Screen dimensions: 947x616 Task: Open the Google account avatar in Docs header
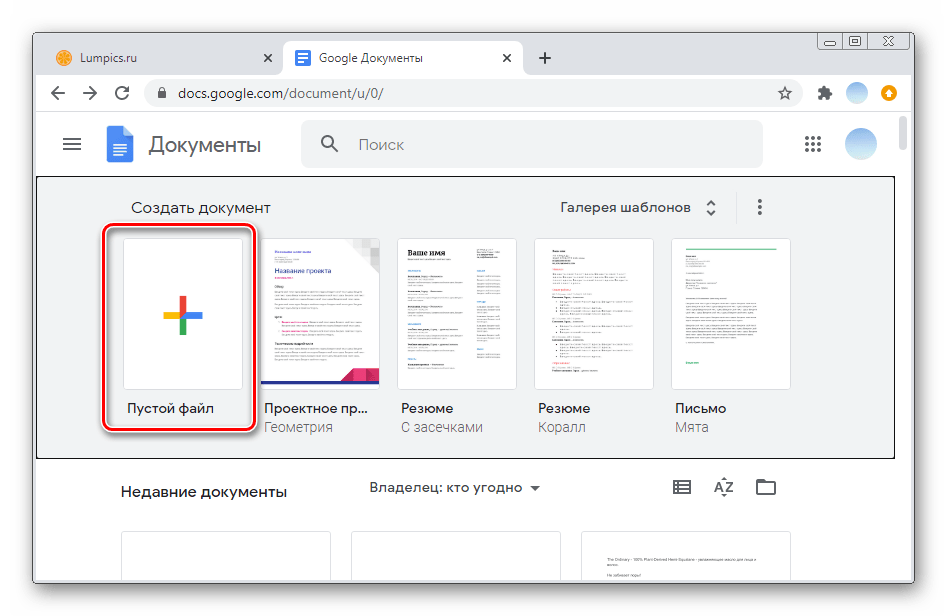click(x=861, y=144)
